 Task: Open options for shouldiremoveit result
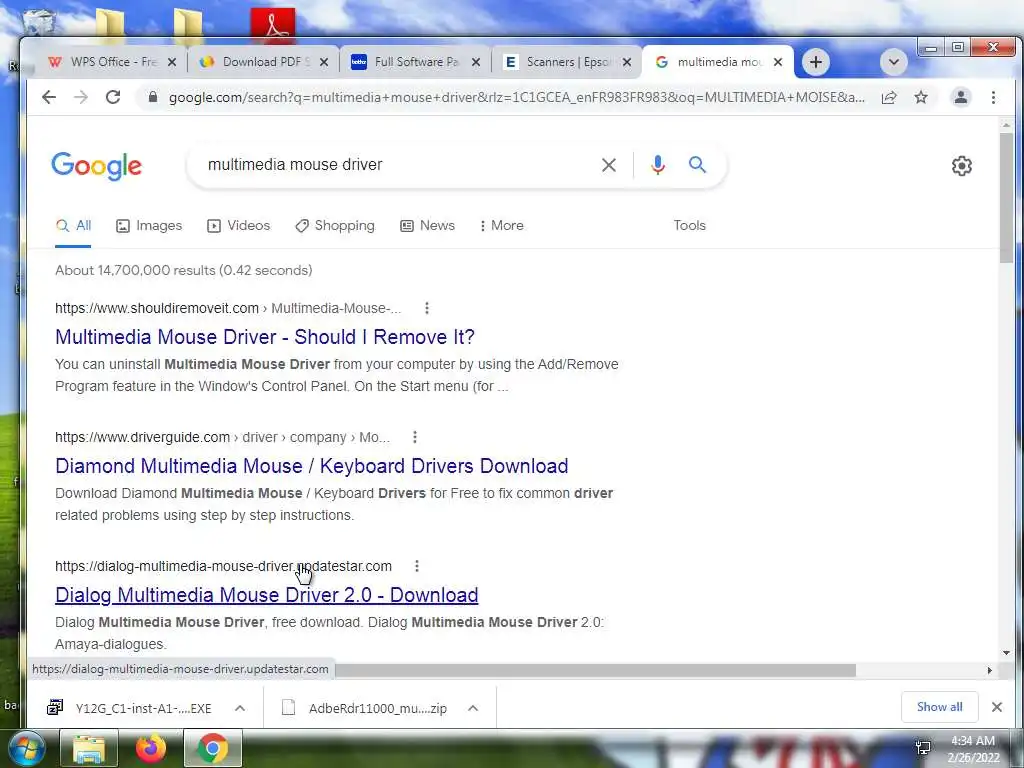tap(427, 308)
